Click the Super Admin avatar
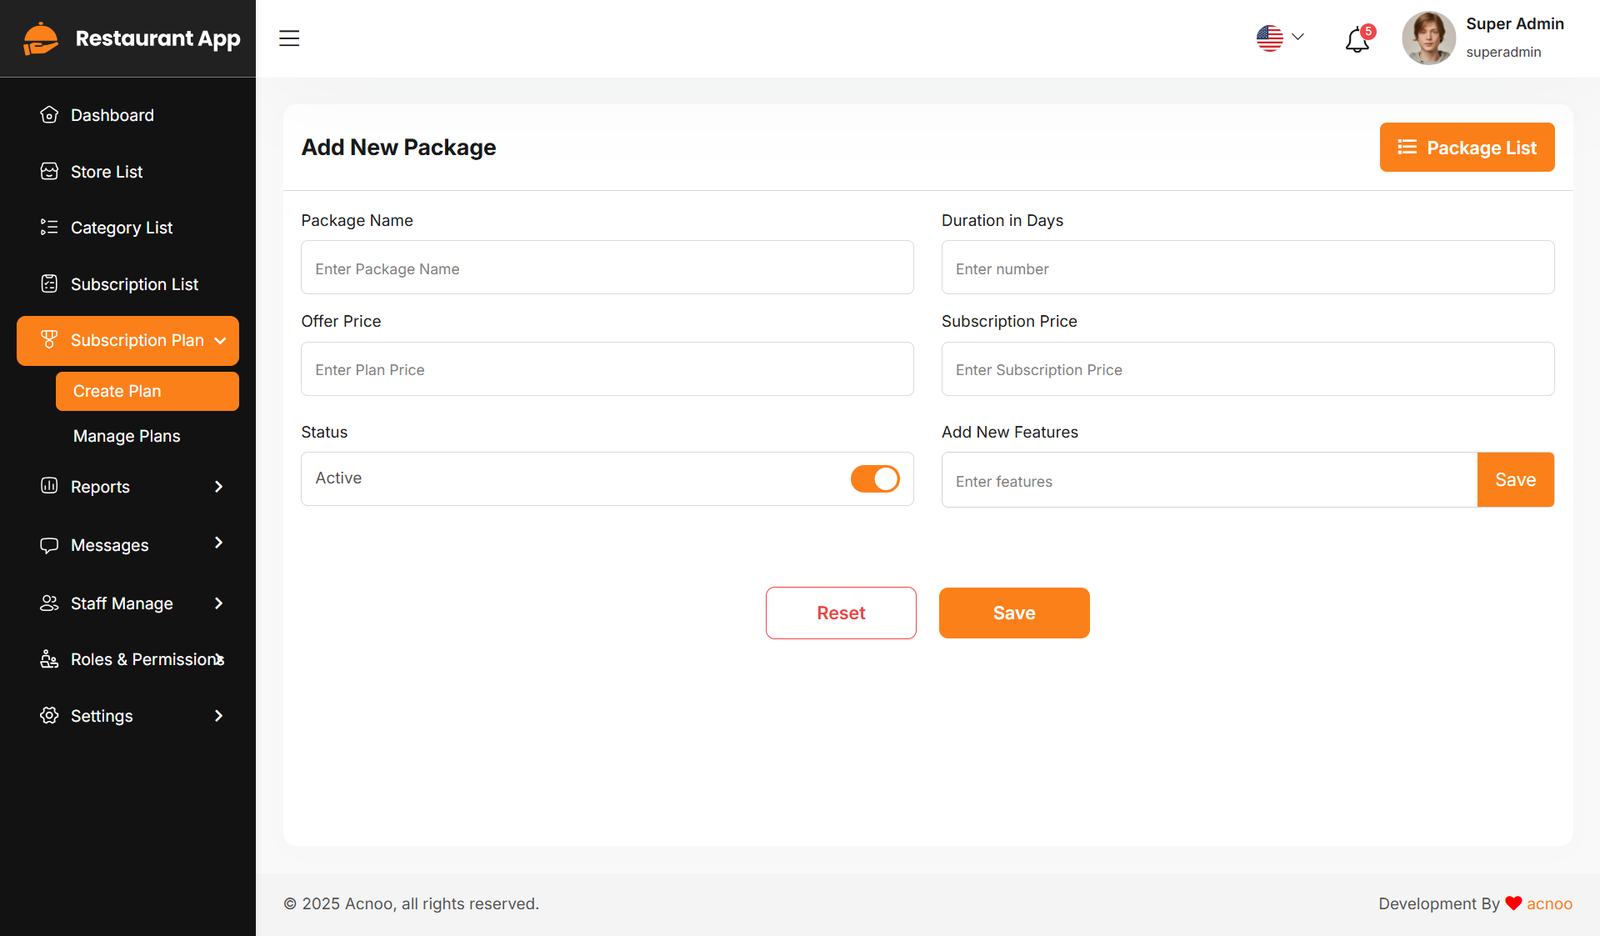 1428,38
